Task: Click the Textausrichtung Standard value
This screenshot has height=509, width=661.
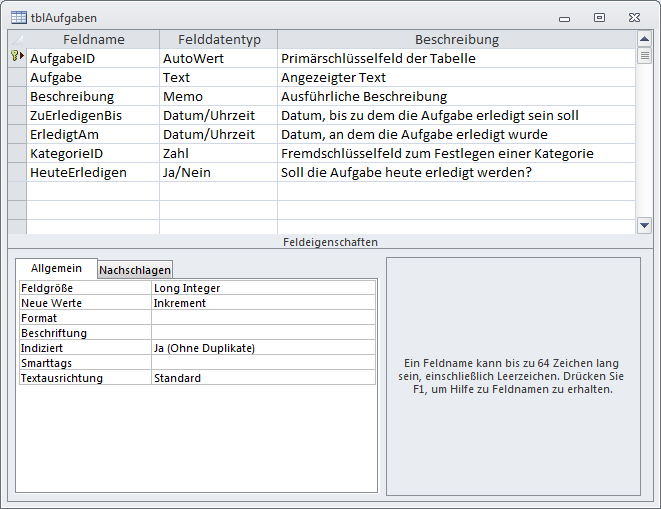Action: tap(263, 378)
